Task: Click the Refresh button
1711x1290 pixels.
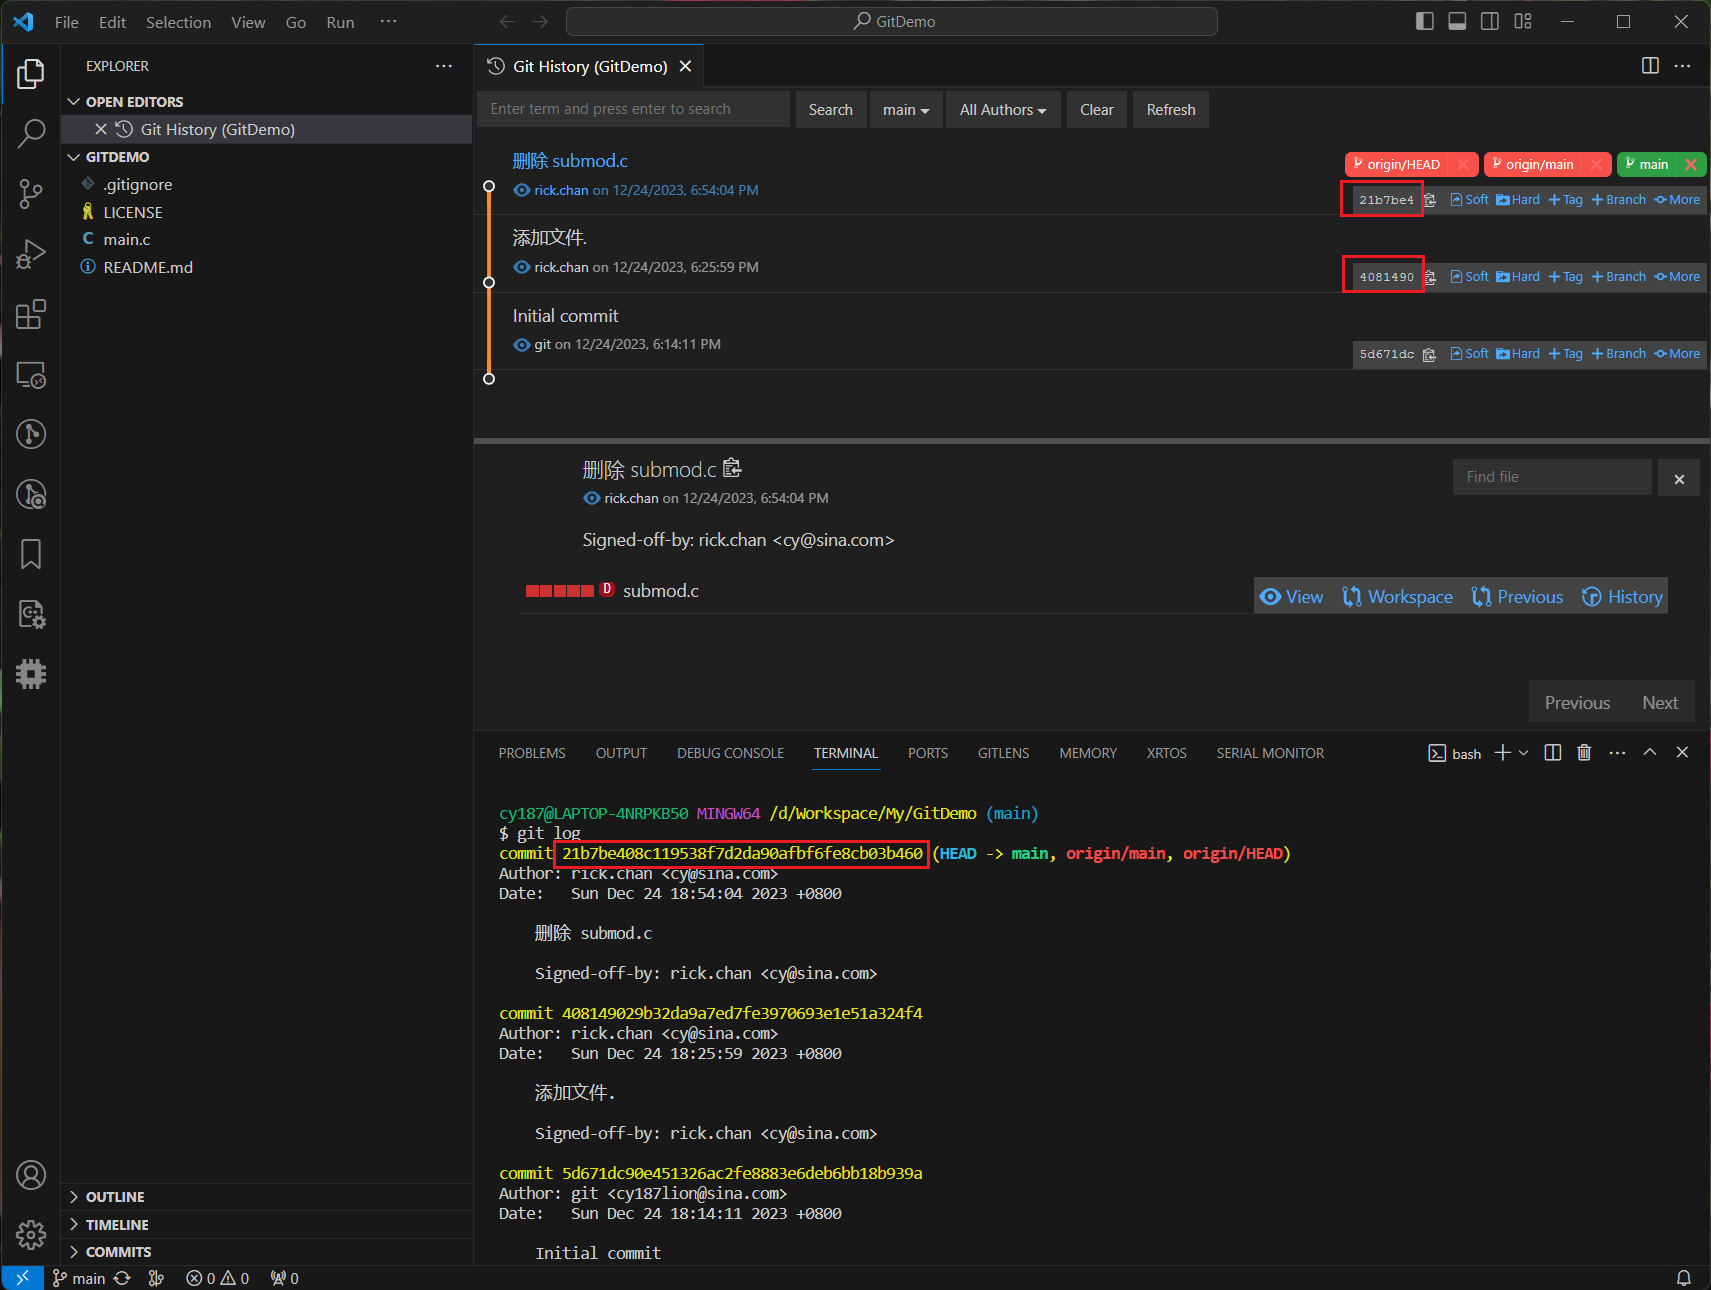Action: tap(1171, 110)
